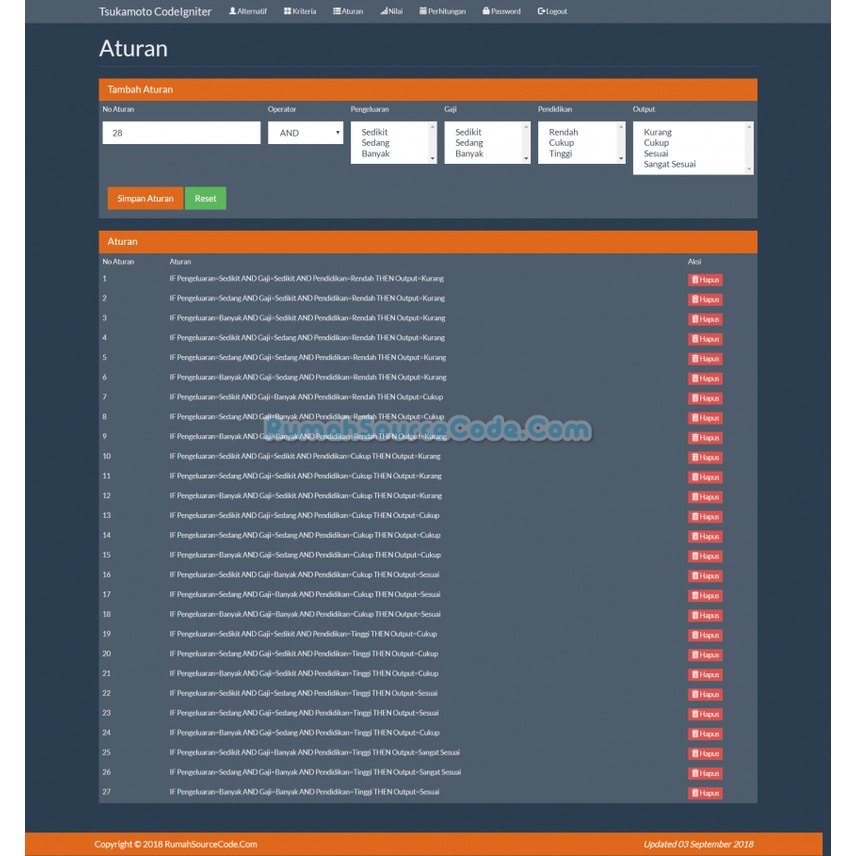Select Banyak in Gaji list
856x856 pixels.
coord(469,153)
